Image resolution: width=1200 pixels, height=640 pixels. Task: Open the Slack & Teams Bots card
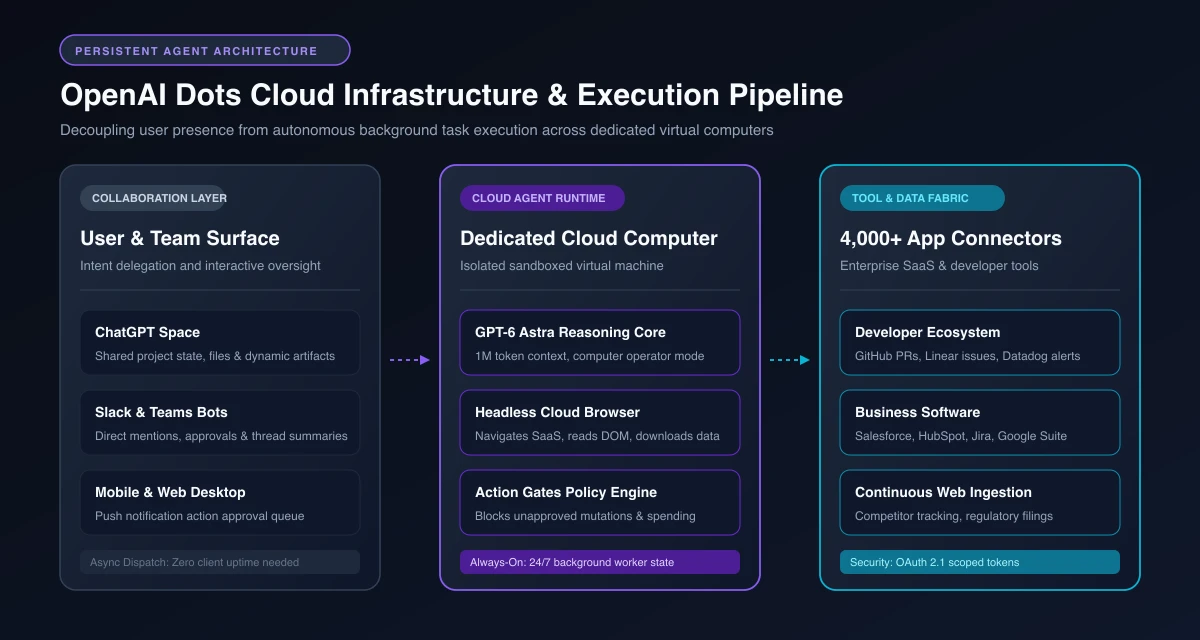pos(220,422)
